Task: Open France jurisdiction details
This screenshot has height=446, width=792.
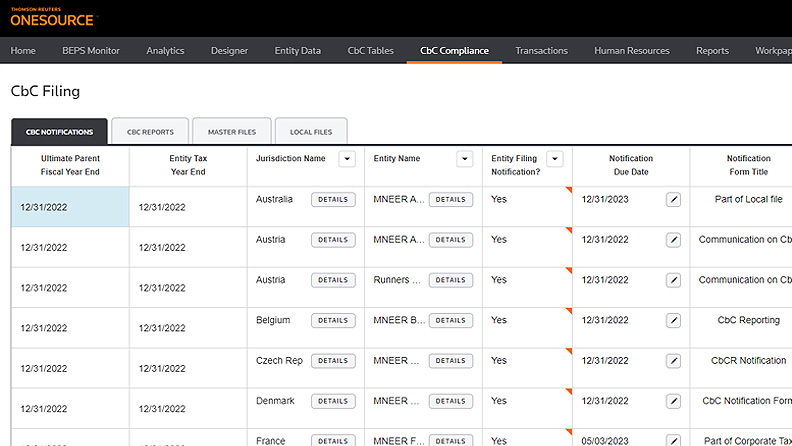Action: click(333, 440)
